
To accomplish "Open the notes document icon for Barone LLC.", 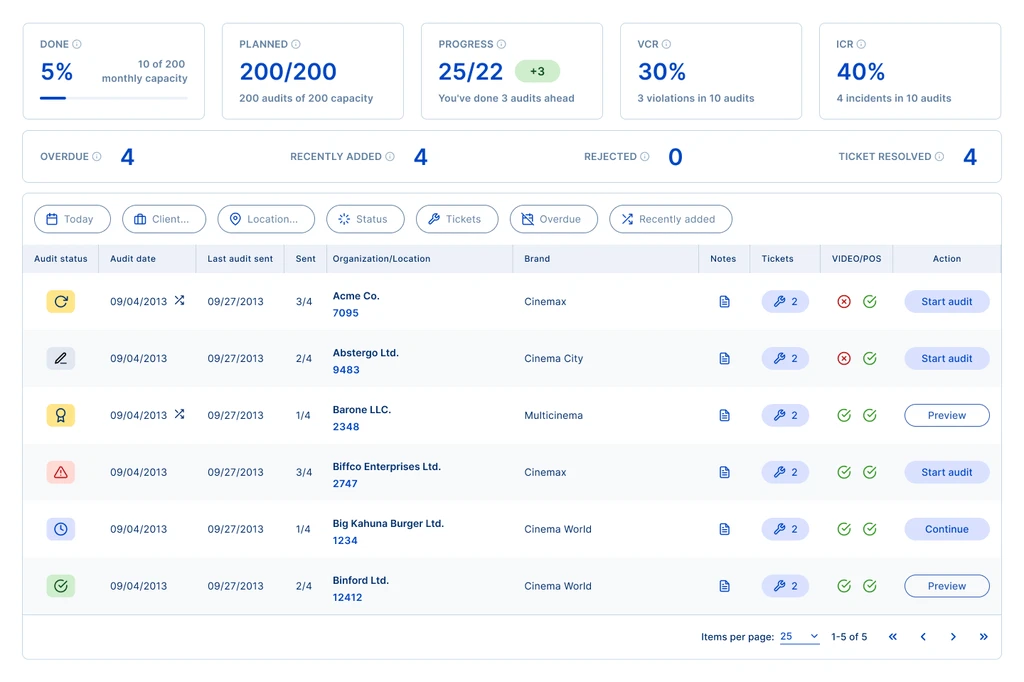I will tap(724, 415).
